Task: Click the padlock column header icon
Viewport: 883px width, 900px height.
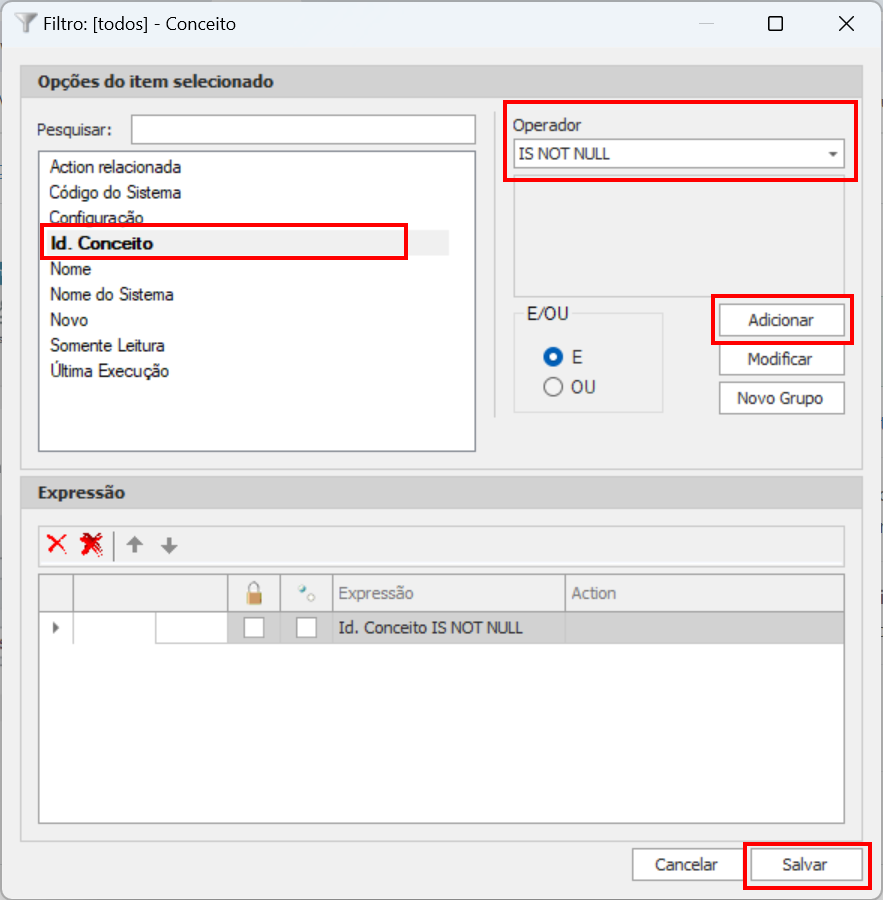Action: tap(254, 593)
